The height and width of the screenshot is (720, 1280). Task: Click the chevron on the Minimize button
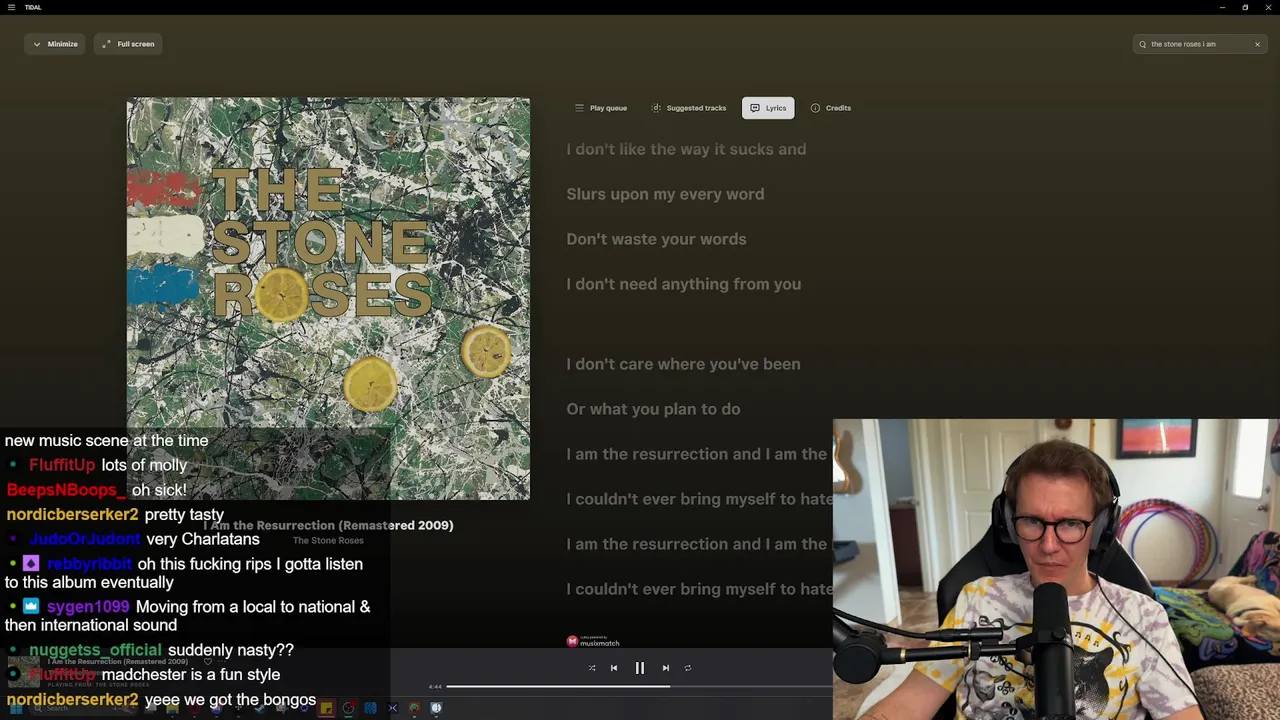click(x=37, y=44)
